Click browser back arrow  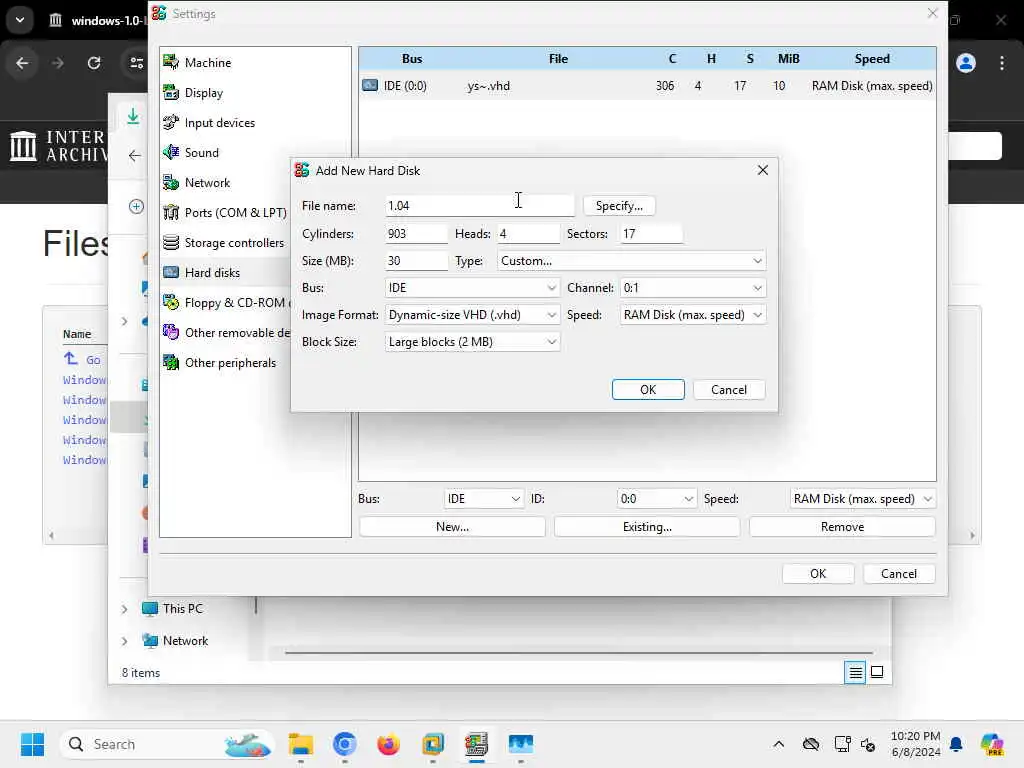(22, 63)
